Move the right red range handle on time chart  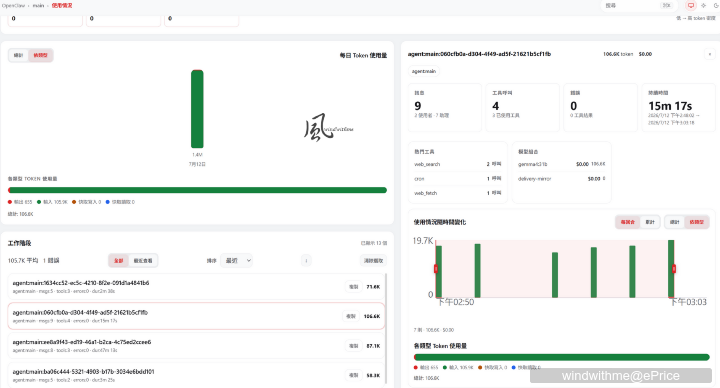point(674,269)
